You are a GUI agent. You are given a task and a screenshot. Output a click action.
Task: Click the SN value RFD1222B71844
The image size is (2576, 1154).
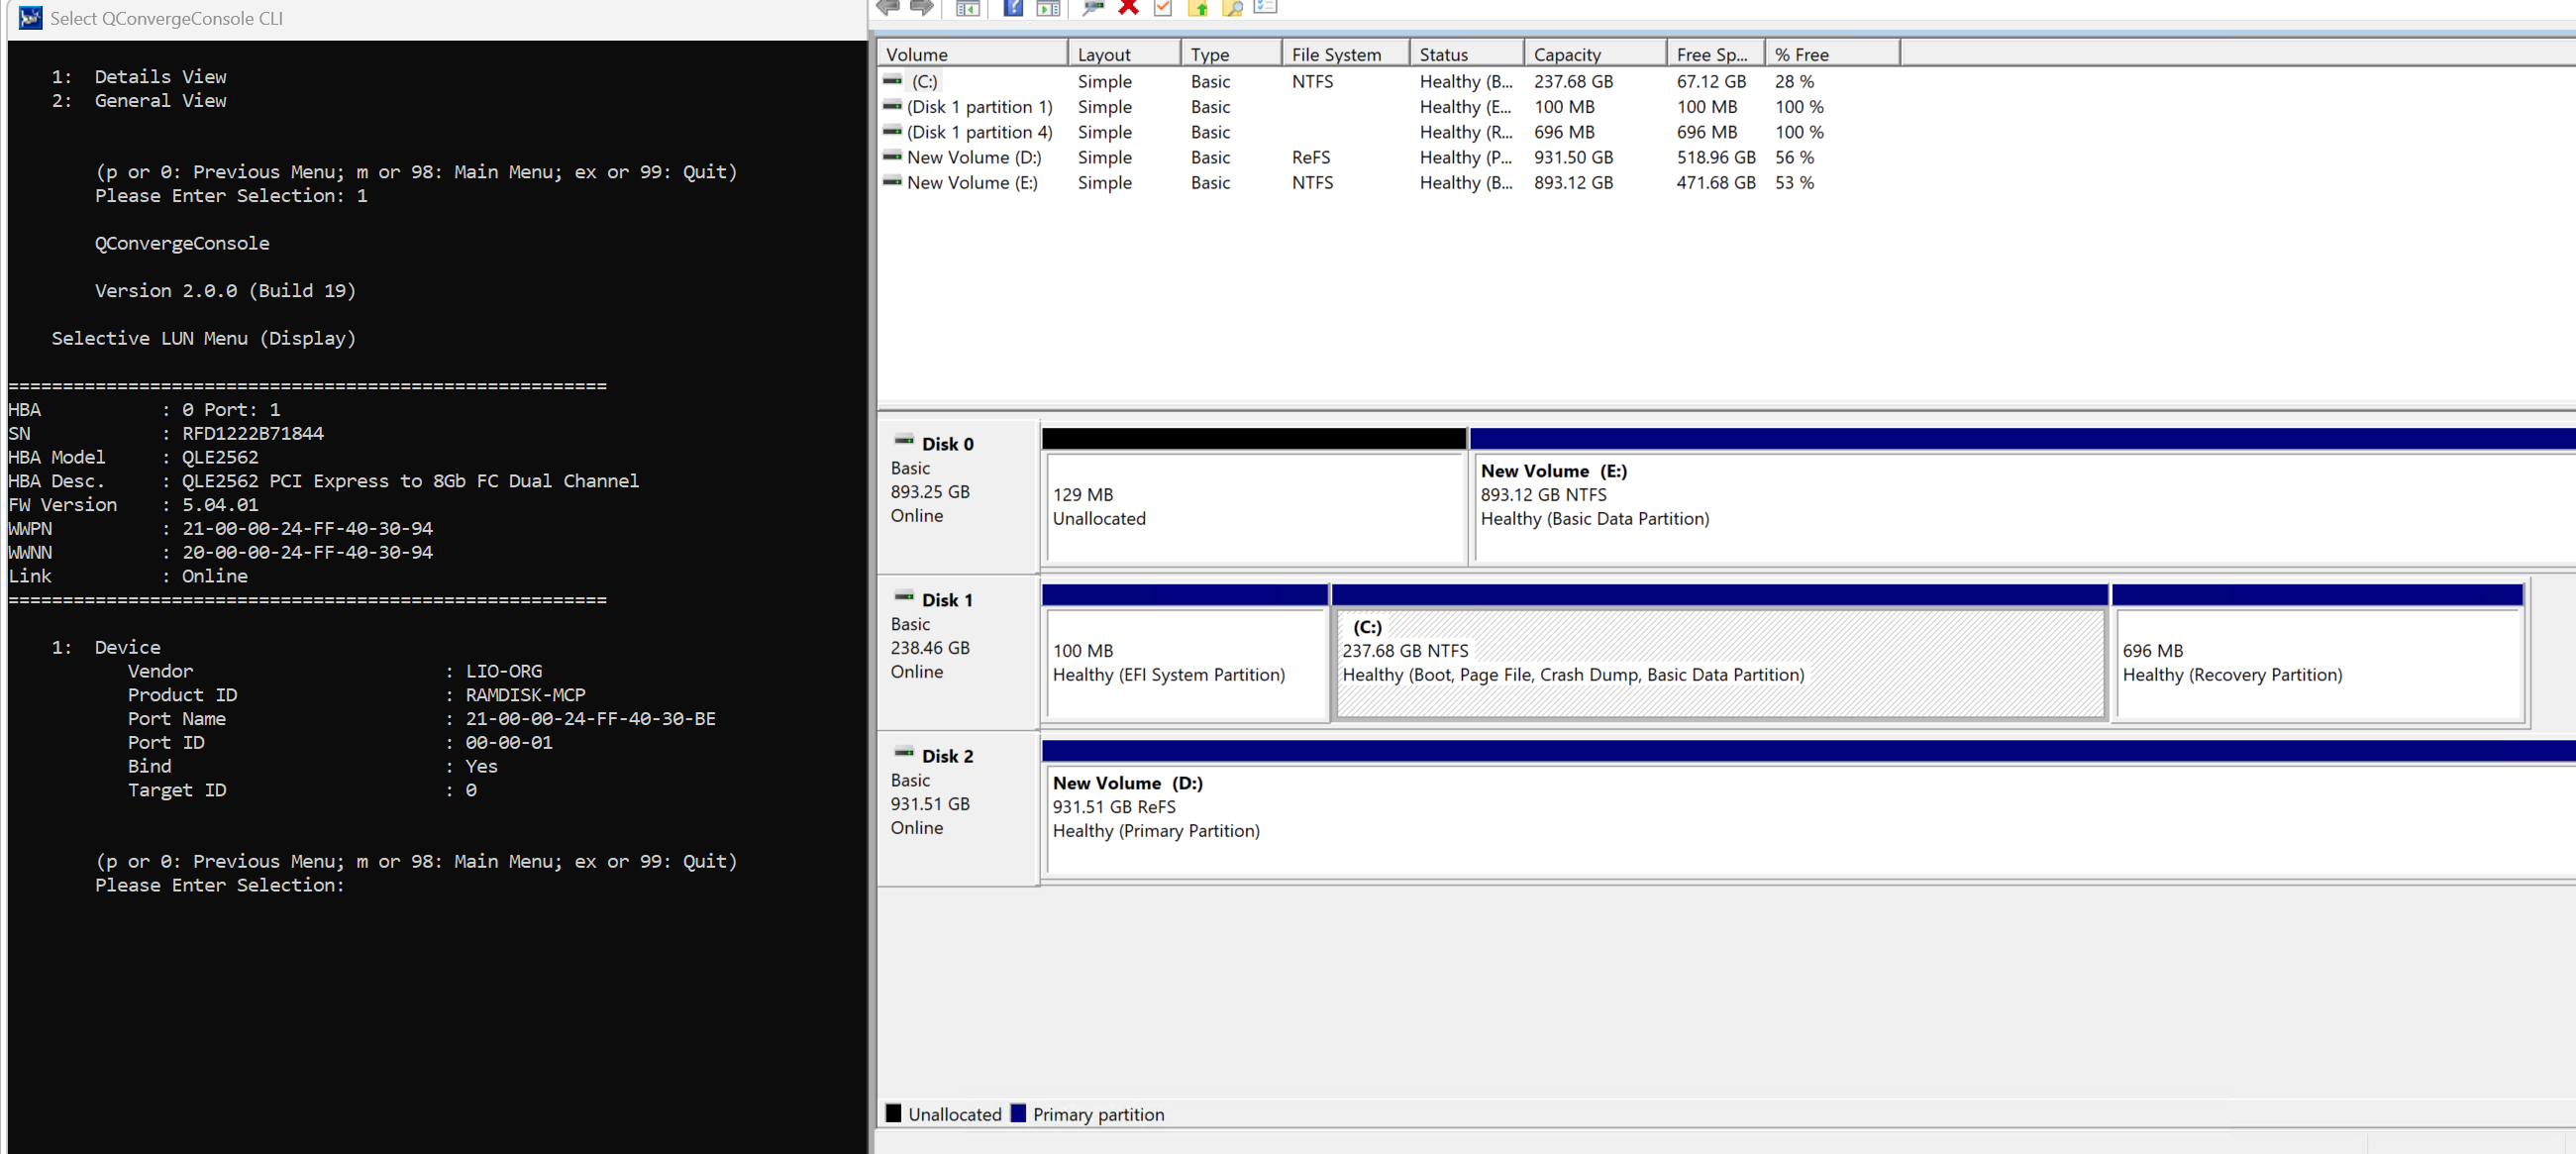pos(252,433)
